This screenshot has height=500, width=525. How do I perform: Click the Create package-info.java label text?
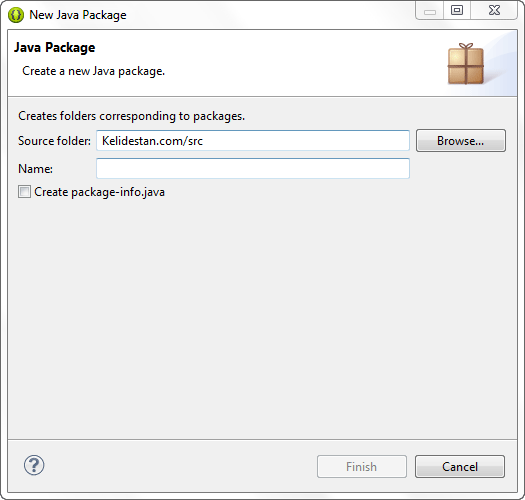tap(99, 192)
